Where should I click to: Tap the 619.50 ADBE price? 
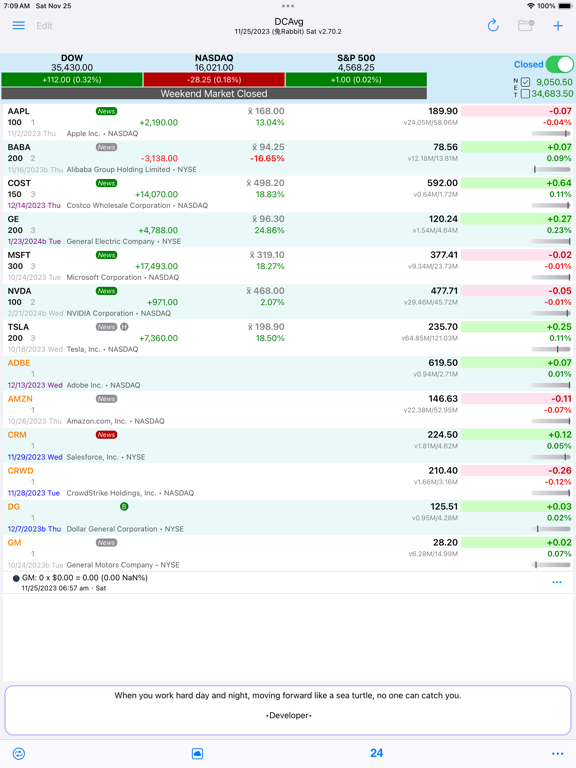click(443, 363)
